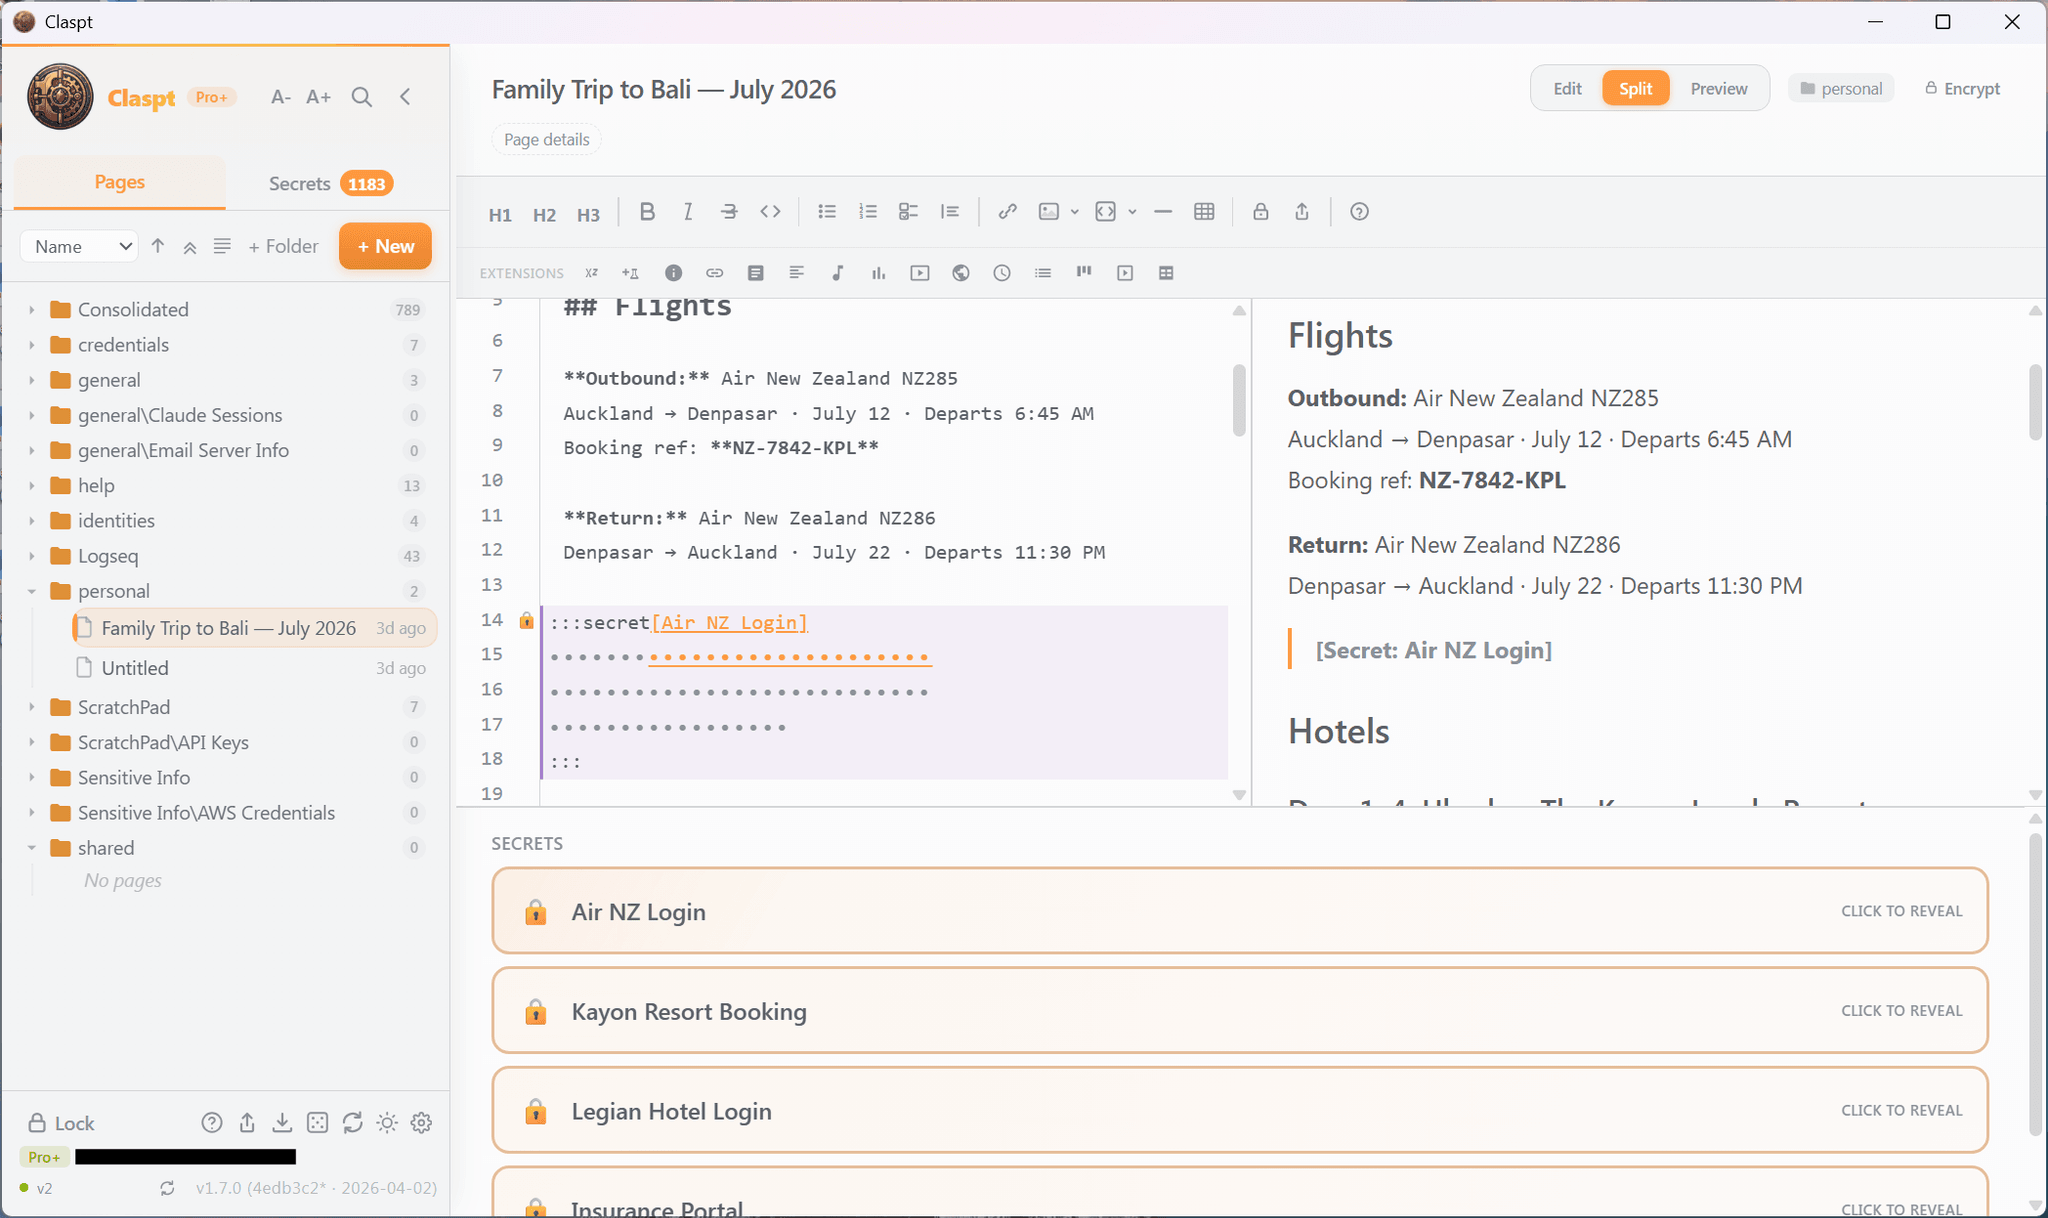Expand the ScratchPad folder

coord(32,707)
